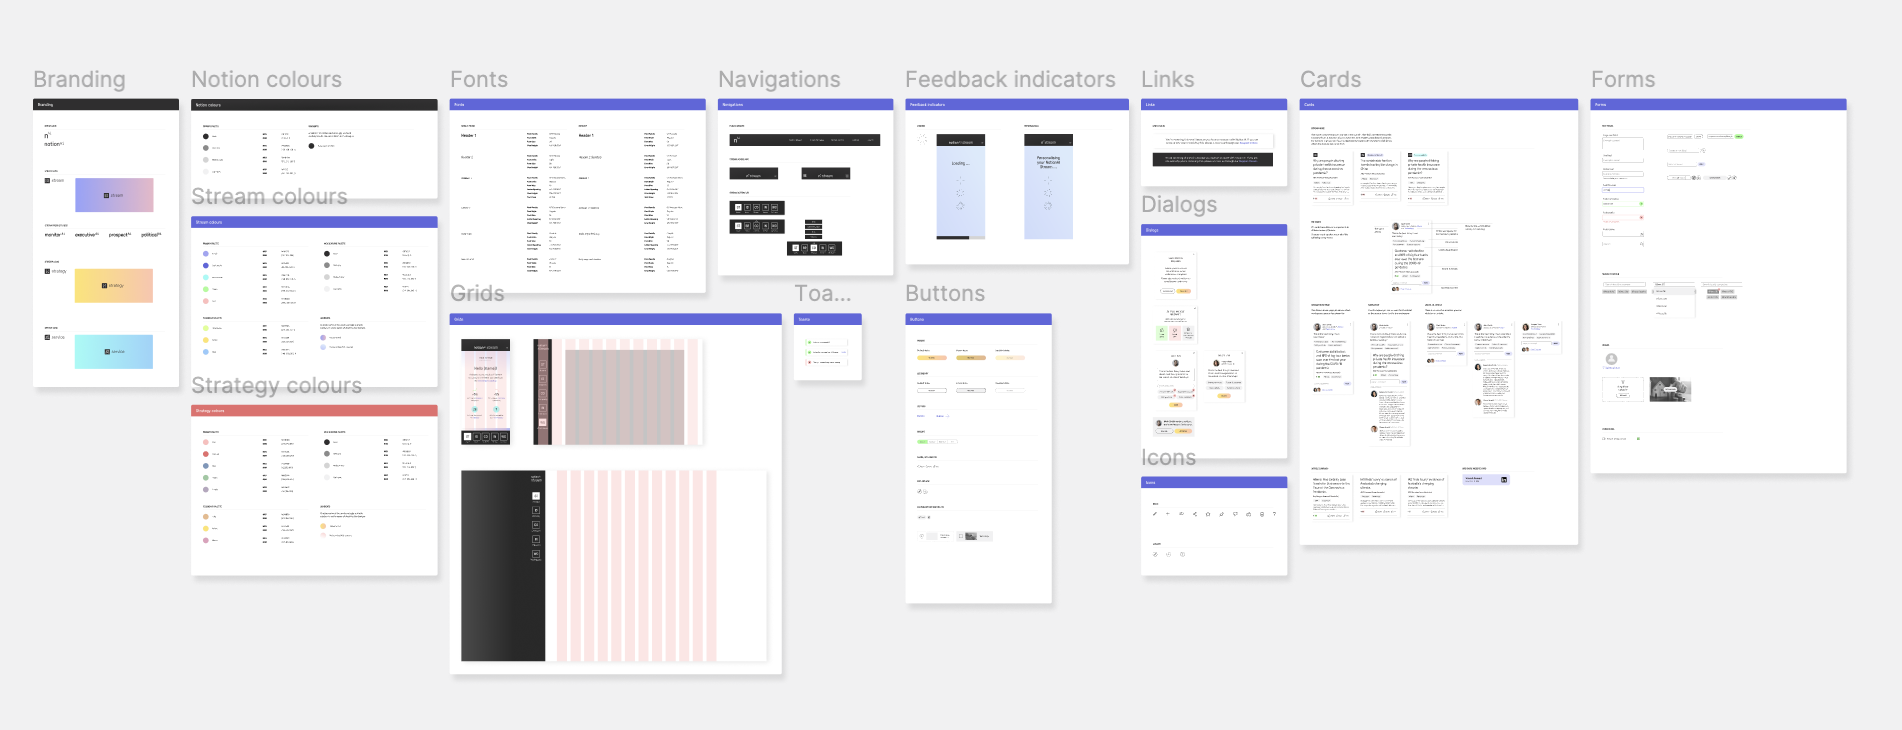This screenshot has height=730, width=1902.
Task: Select the Branding frame label
Action: 79,79
